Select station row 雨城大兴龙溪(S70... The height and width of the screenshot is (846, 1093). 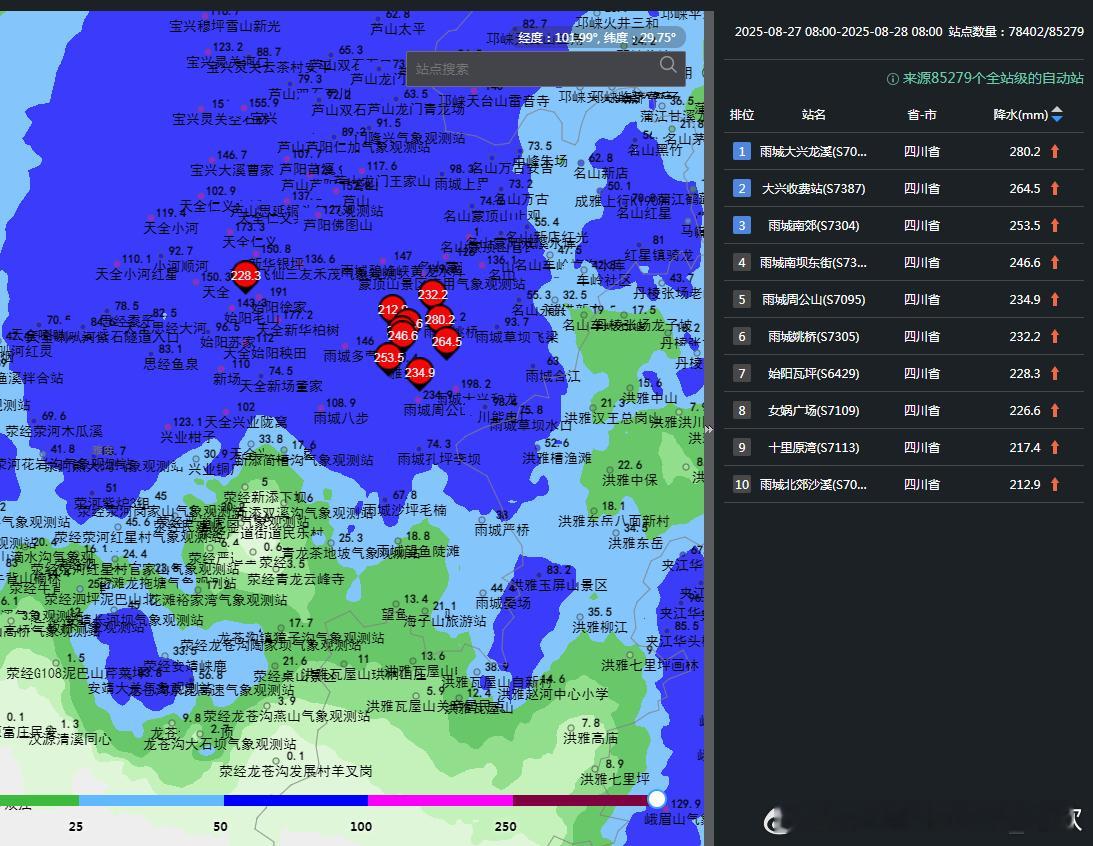(903, 151)
